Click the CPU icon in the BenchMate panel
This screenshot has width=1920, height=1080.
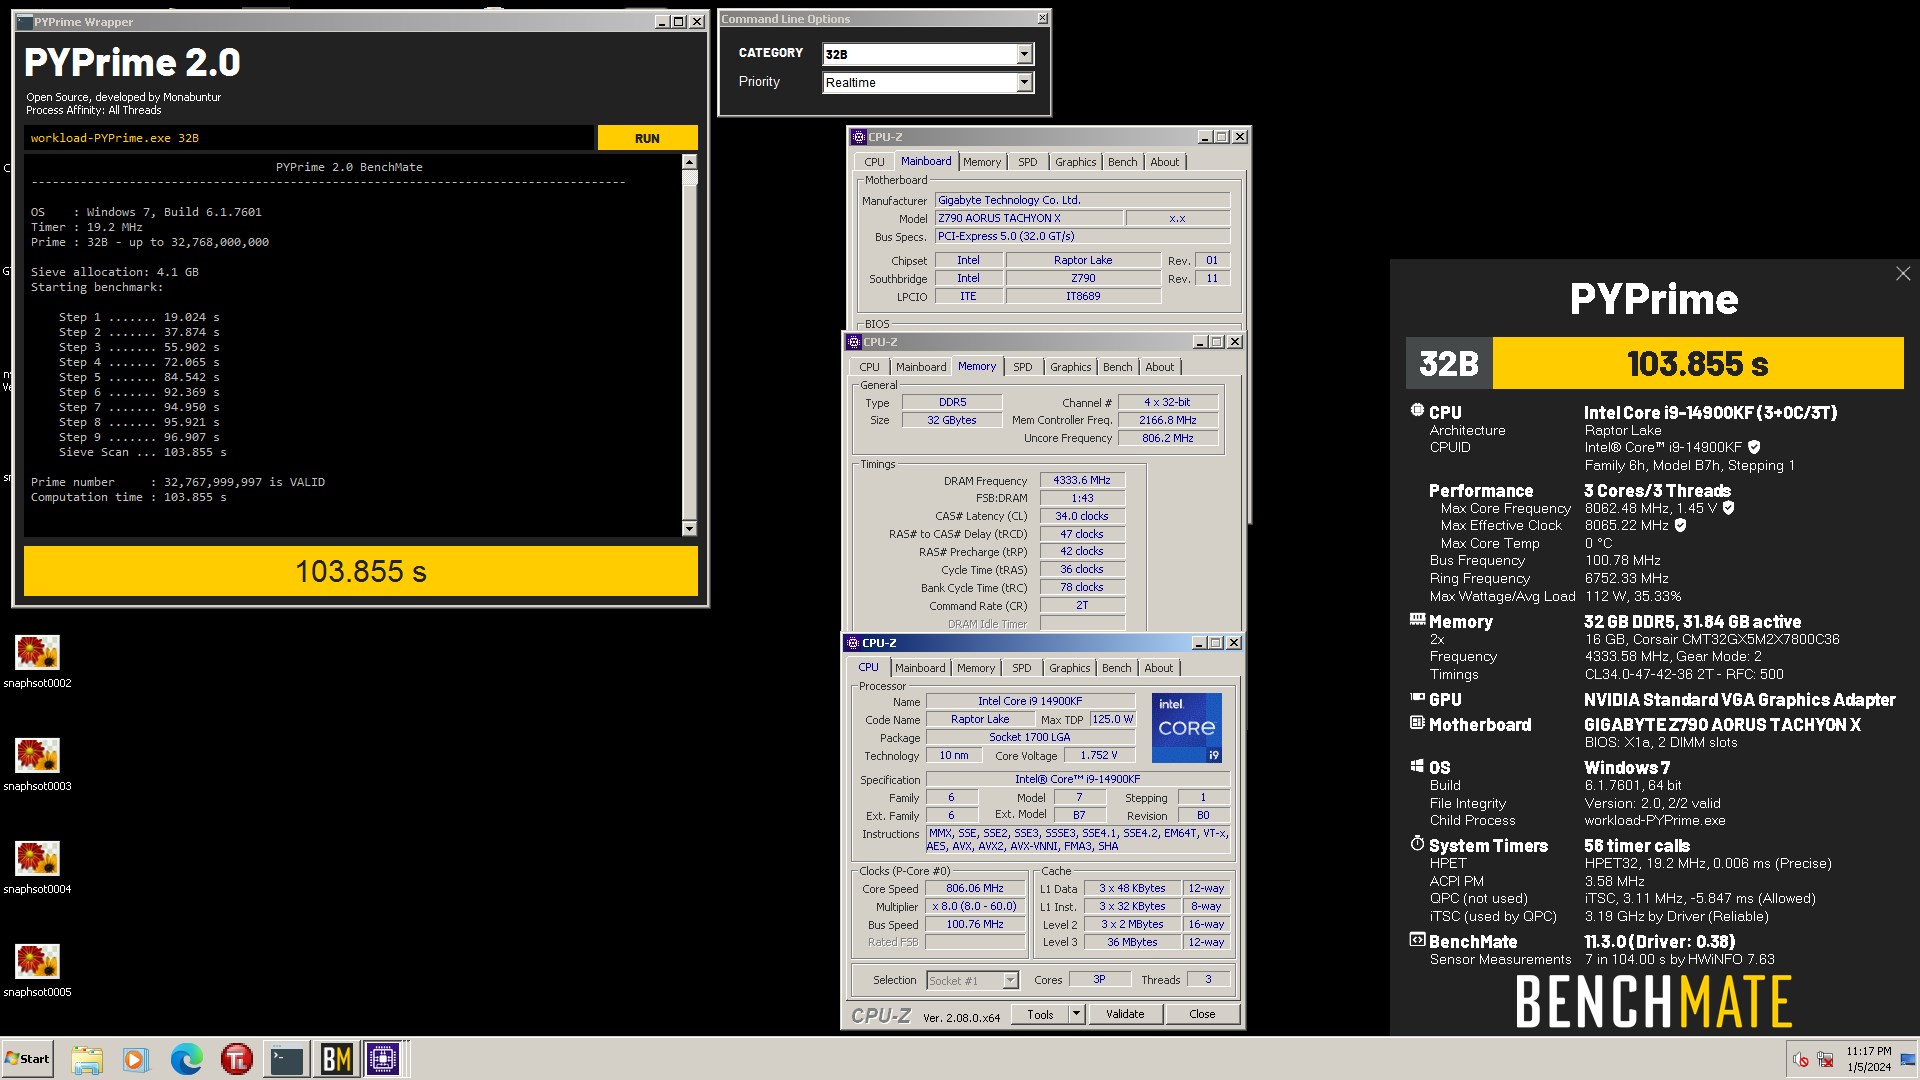pos(1417,410)
